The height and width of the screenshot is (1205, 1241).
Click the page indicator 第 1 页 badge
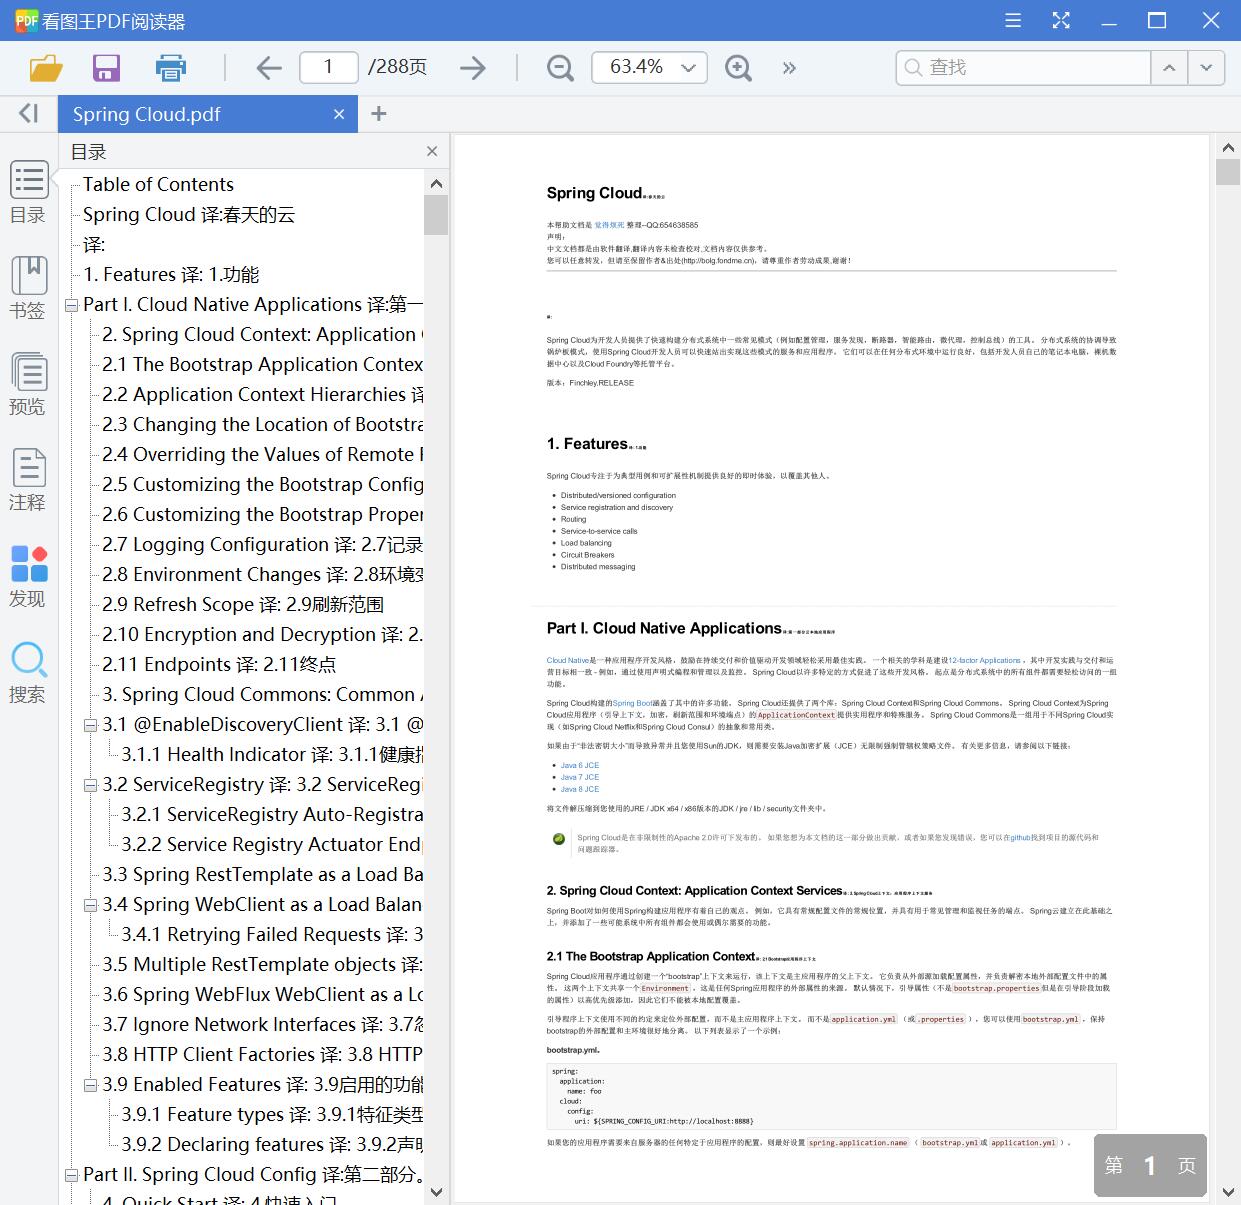1150,1165
